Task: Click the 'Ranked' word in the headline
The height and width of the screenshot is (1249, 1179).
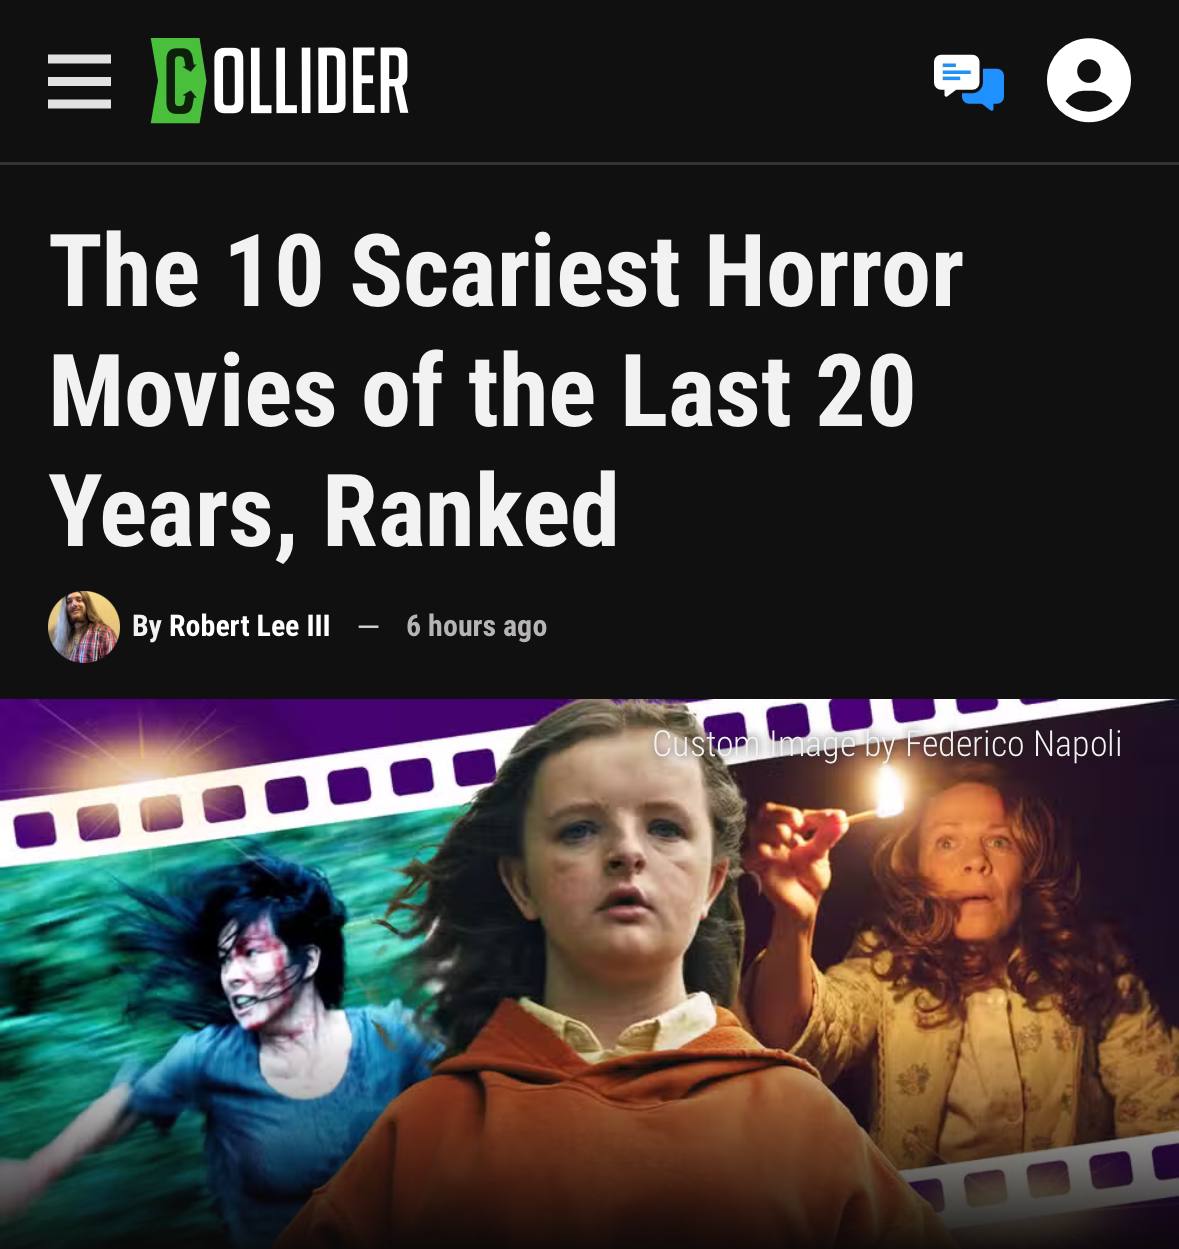Action: (x=470, y=511)
